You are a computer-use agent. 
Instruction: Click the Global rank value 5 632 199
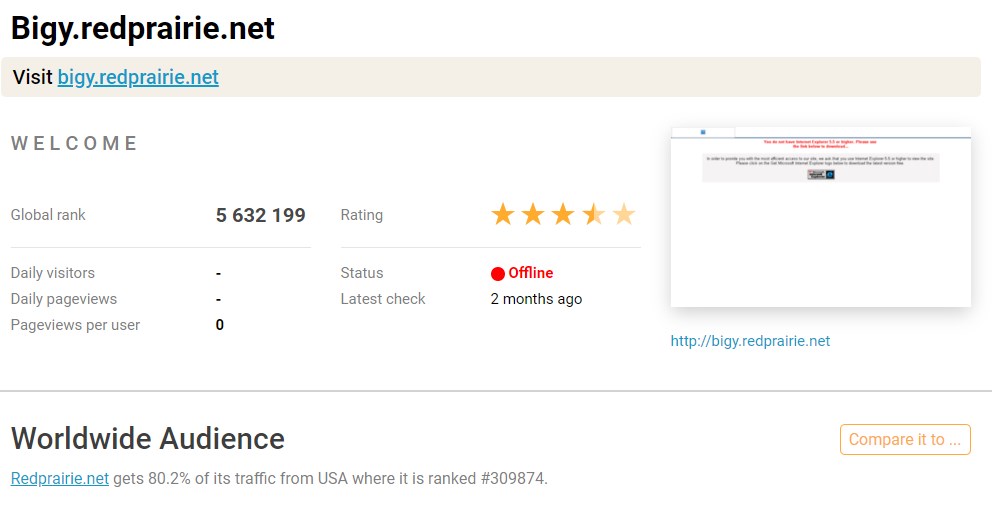[x=261, y=215]
